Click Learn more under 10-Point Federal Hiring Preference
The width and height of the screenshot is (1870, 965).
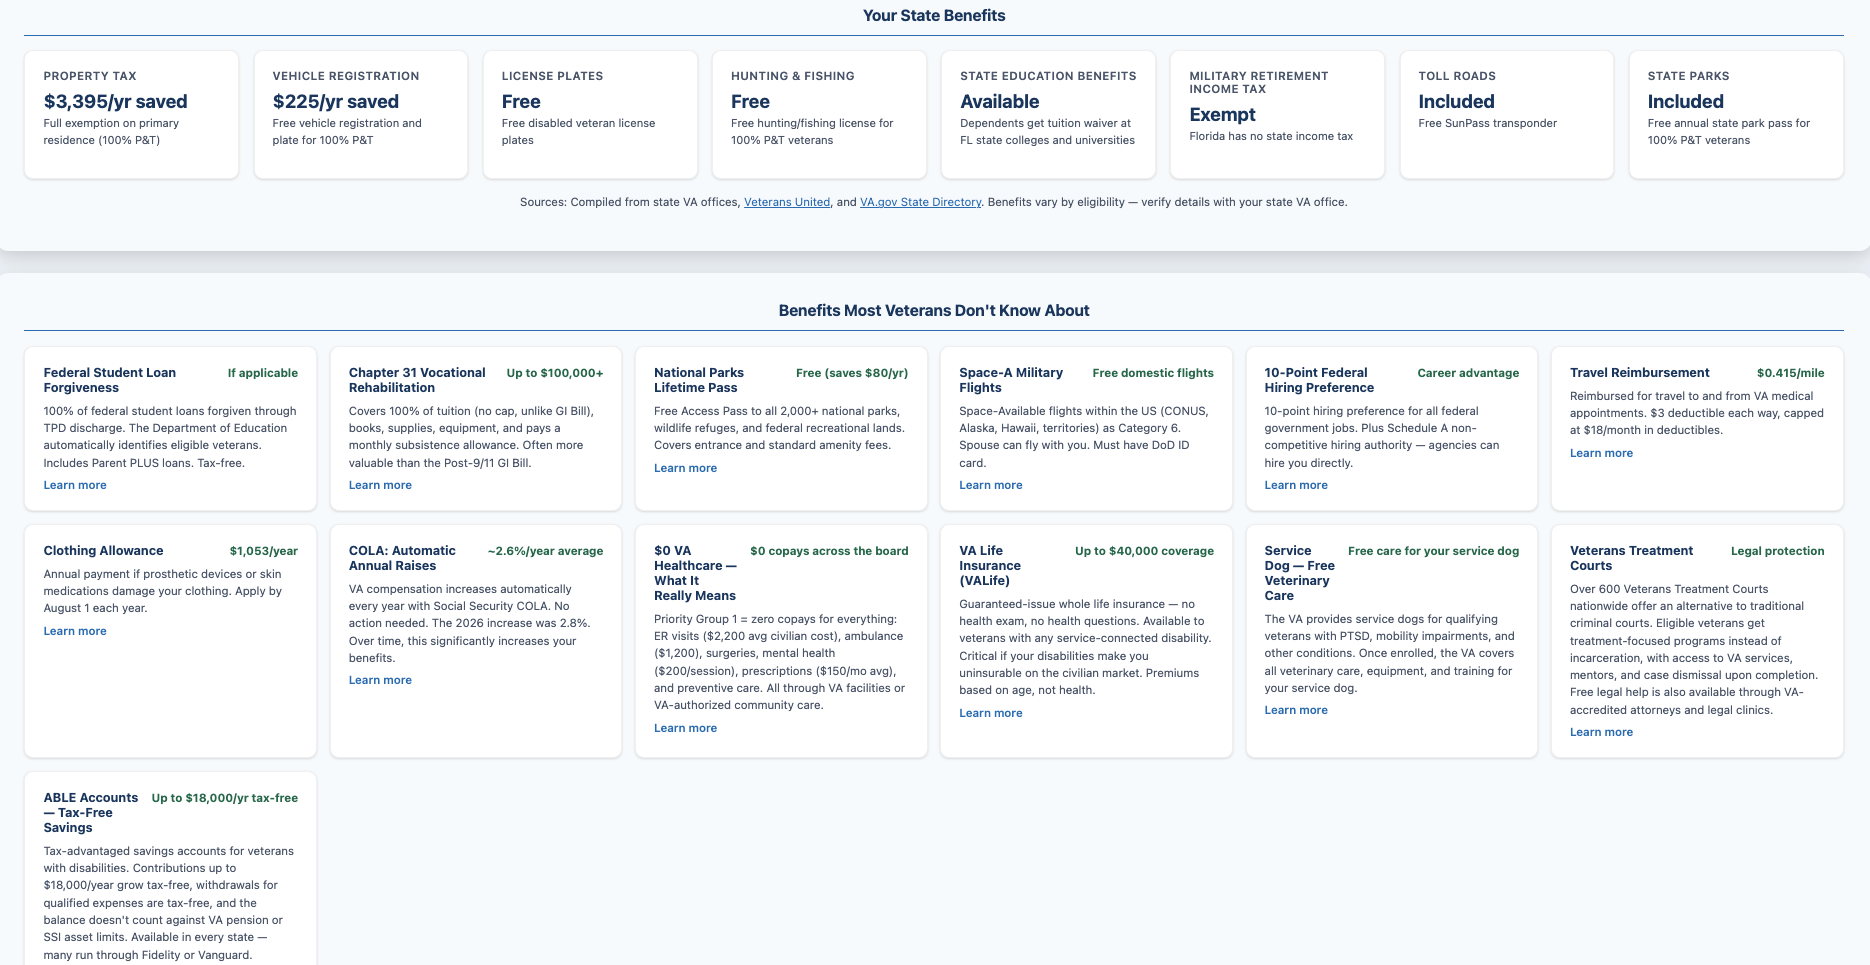tap(1296, 485)
